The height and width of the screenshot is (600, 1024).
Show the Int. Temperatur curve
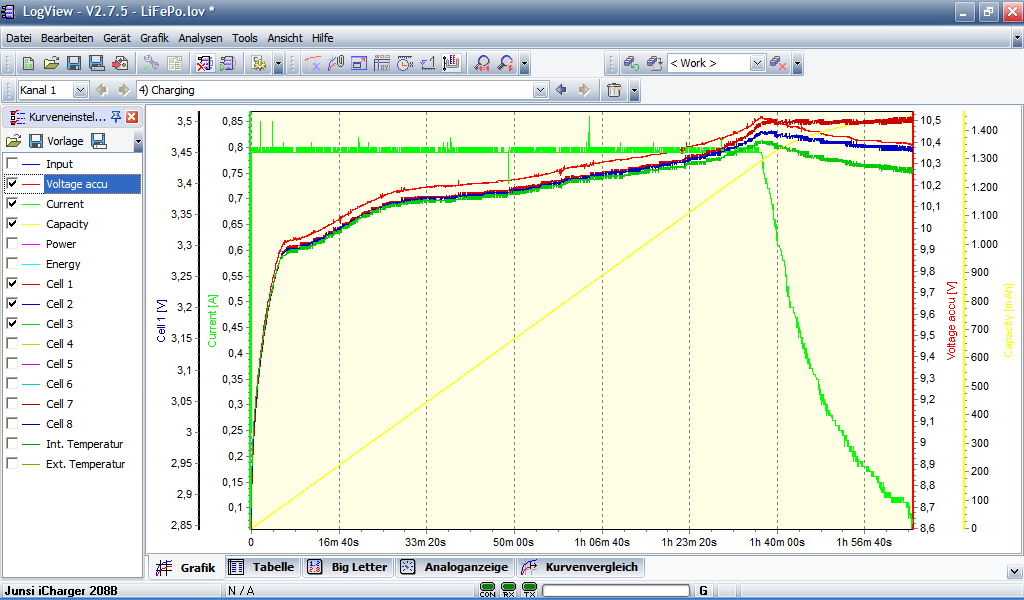click(x=12, y=443)
